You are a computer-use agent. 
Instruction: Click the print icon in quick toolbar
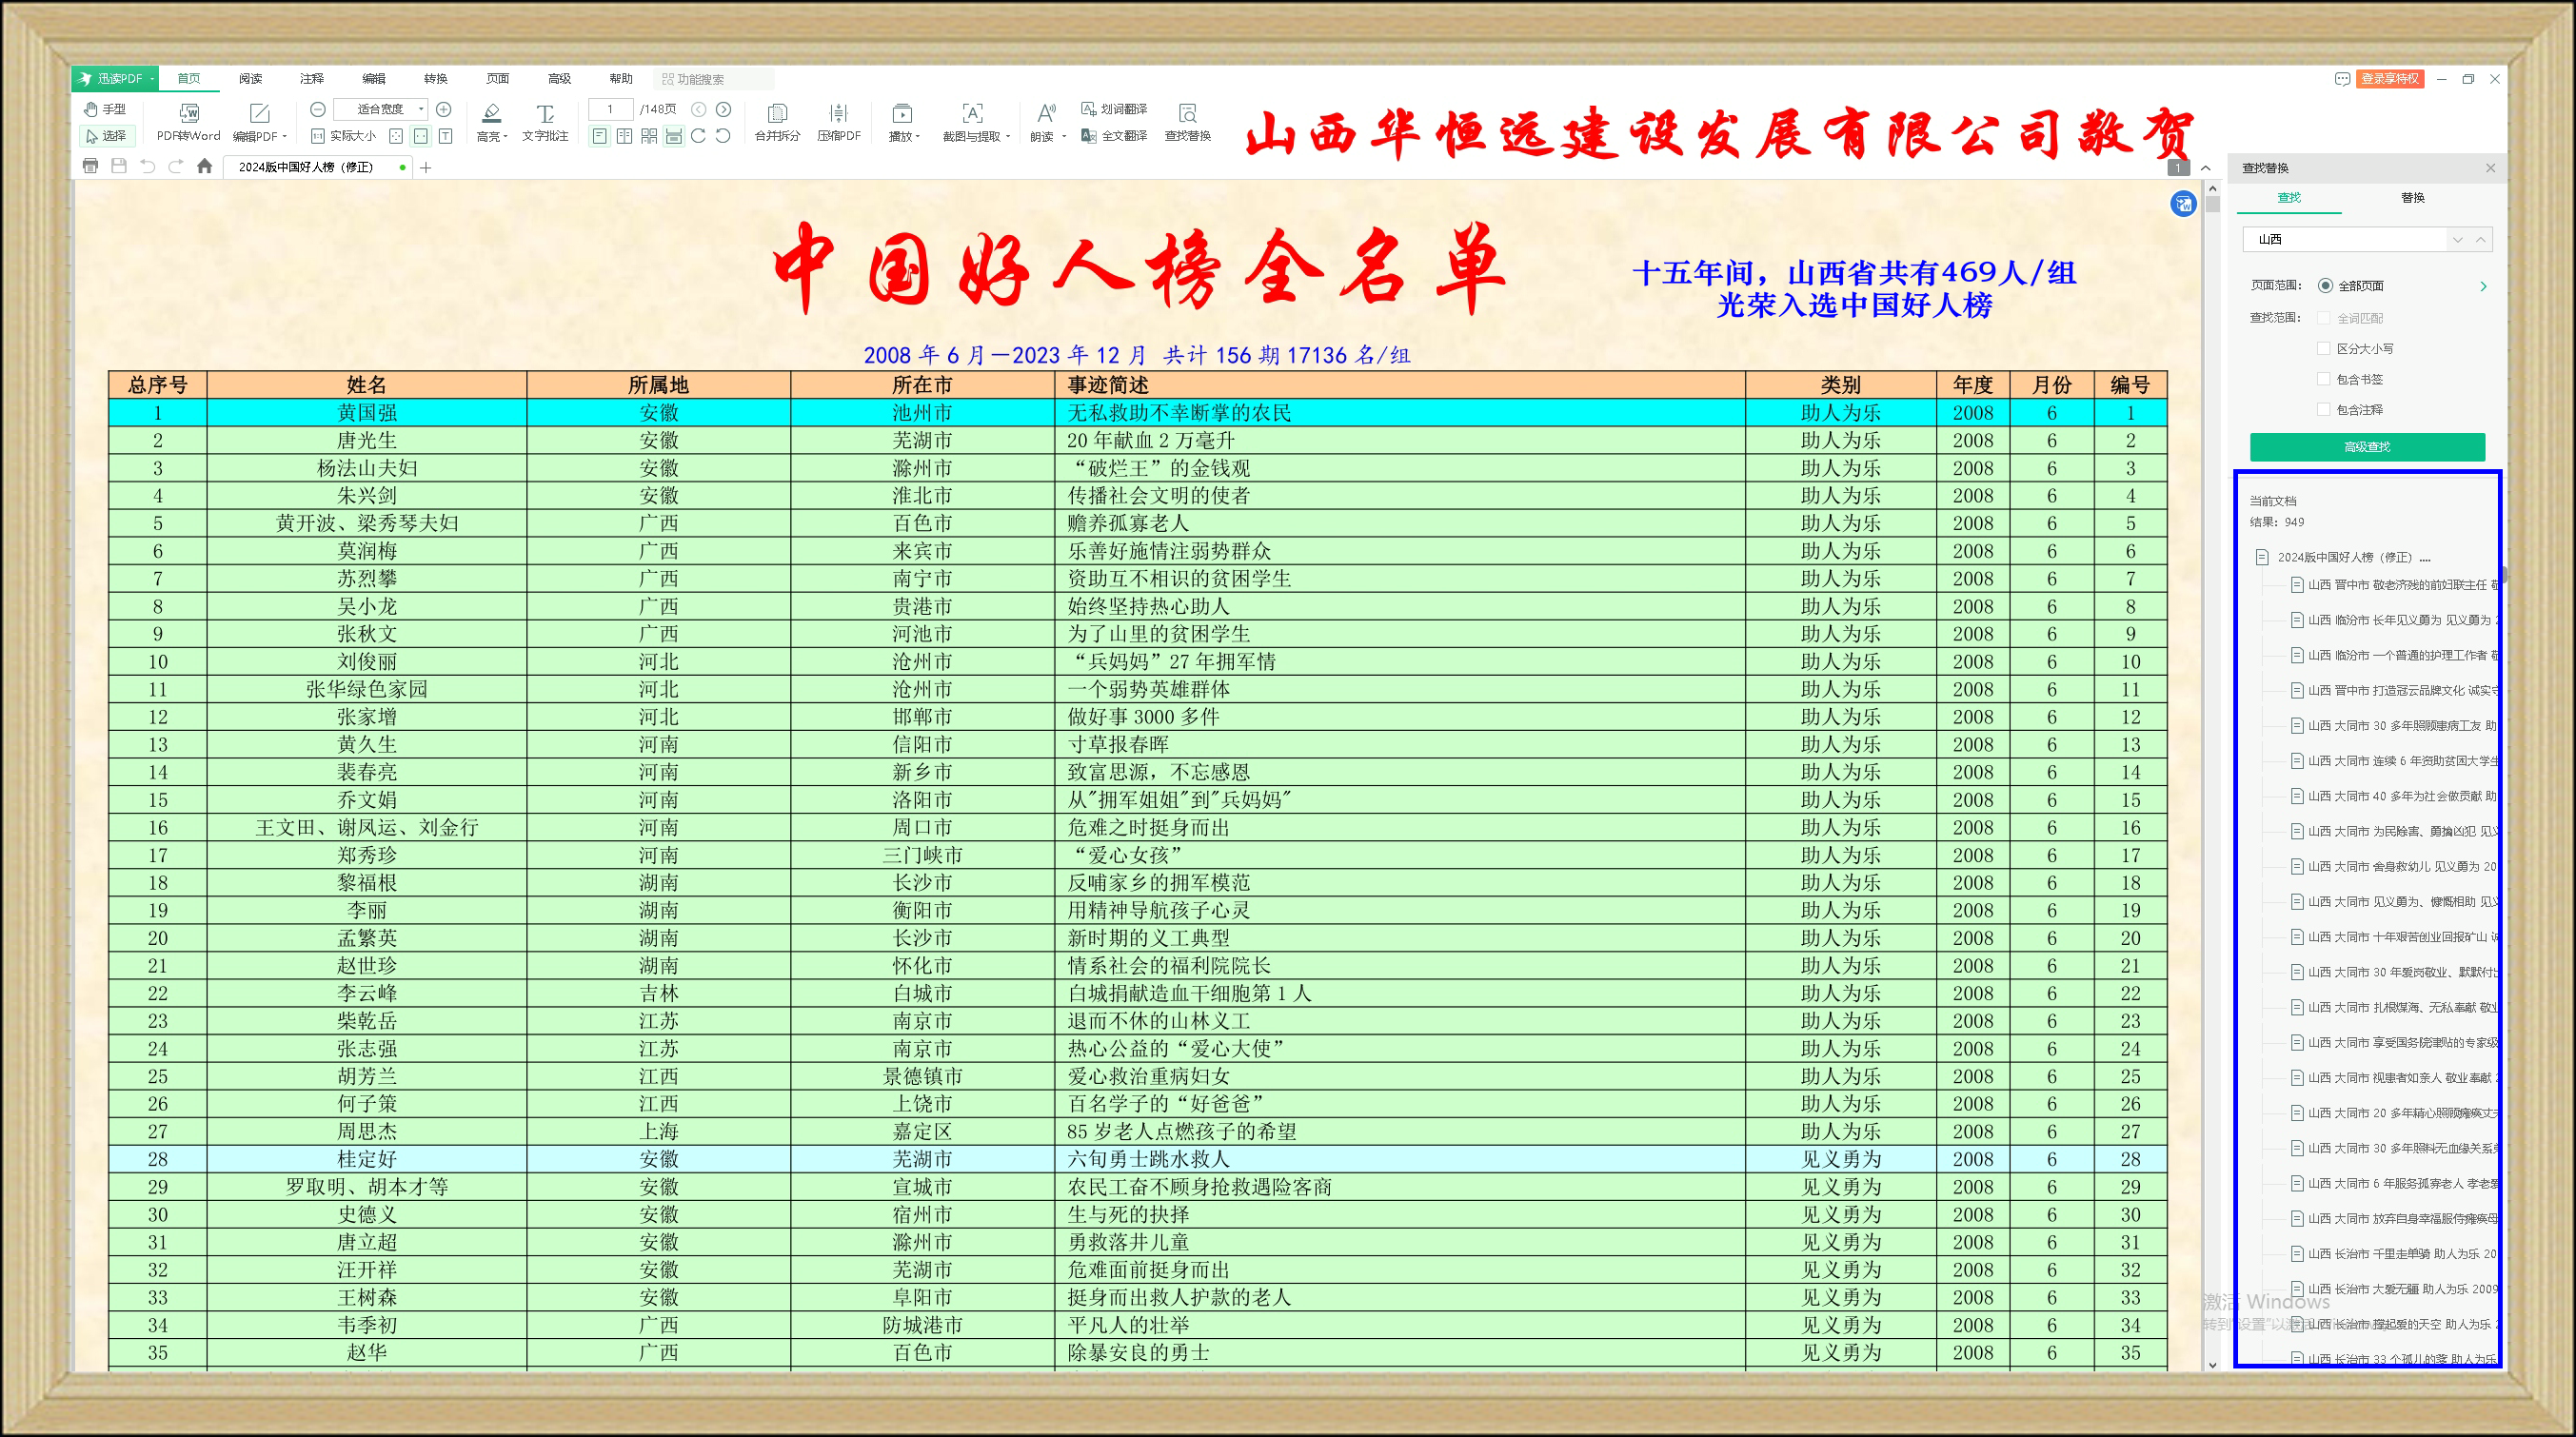(x=90, y=166)
